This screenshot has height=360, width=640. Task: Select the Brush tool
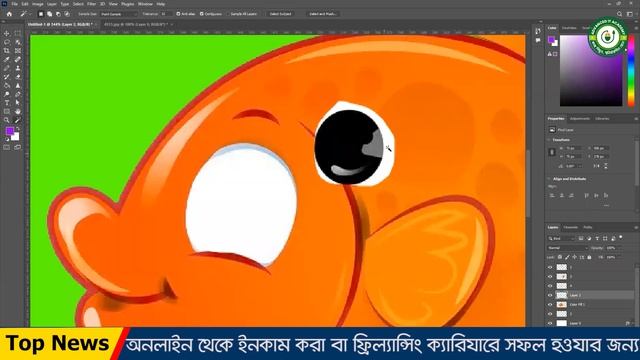pyautogui.click(x=7, y=68)
